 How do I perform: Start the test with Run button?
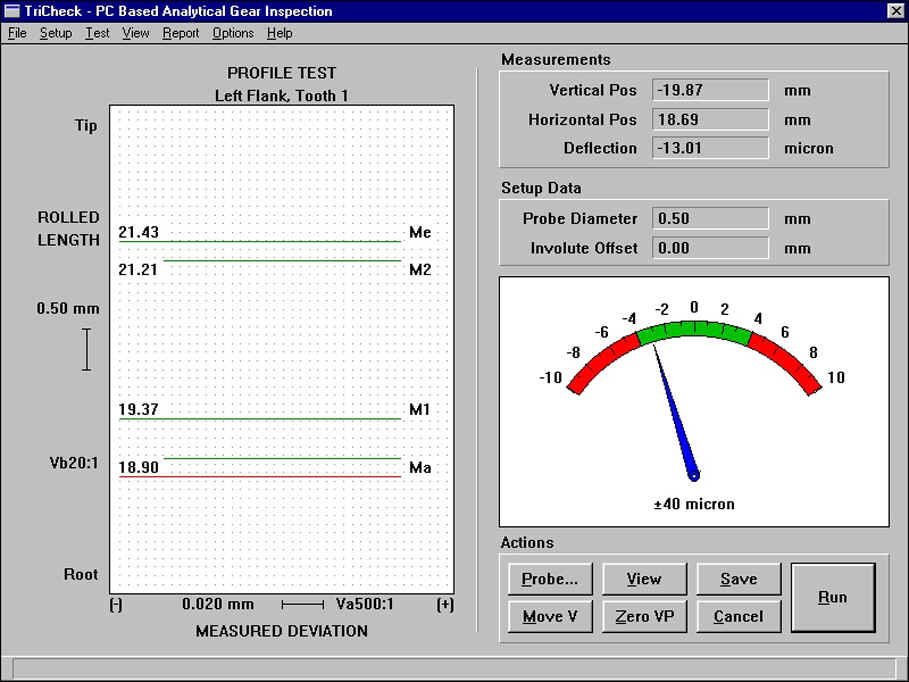tap(833, 597)
